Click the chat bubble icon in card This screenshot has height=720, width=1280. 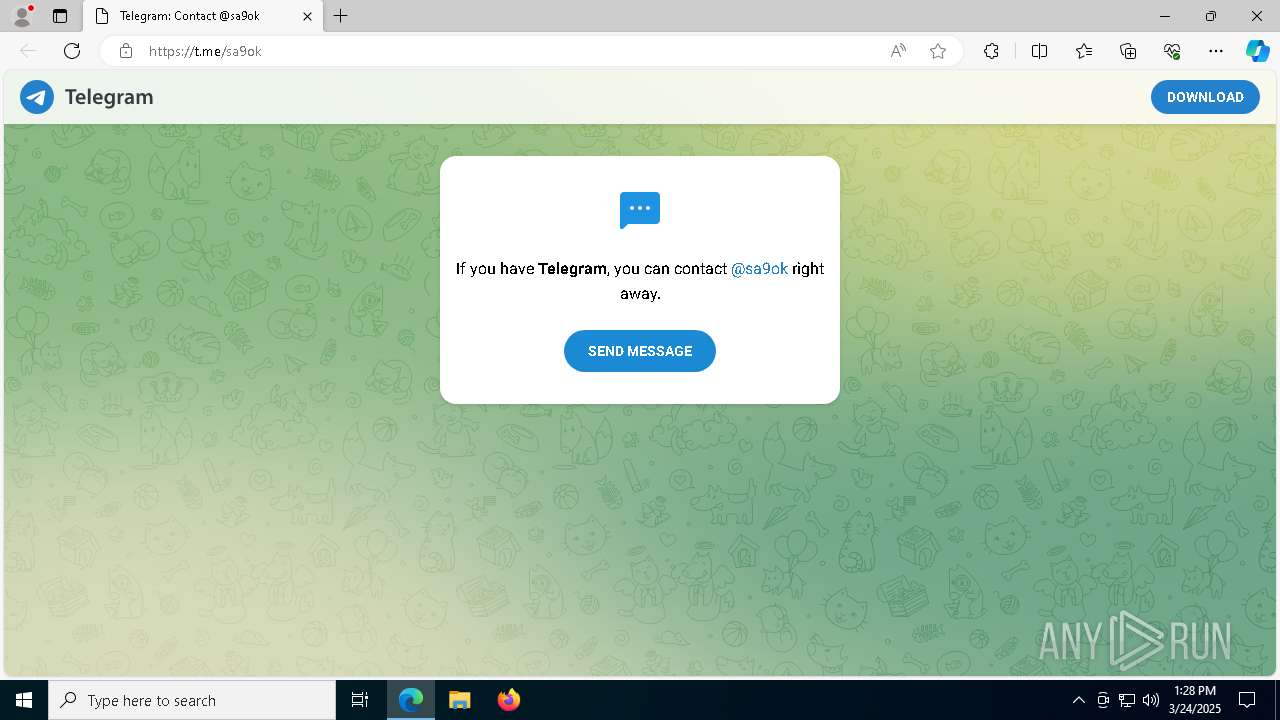pos(640,210)
